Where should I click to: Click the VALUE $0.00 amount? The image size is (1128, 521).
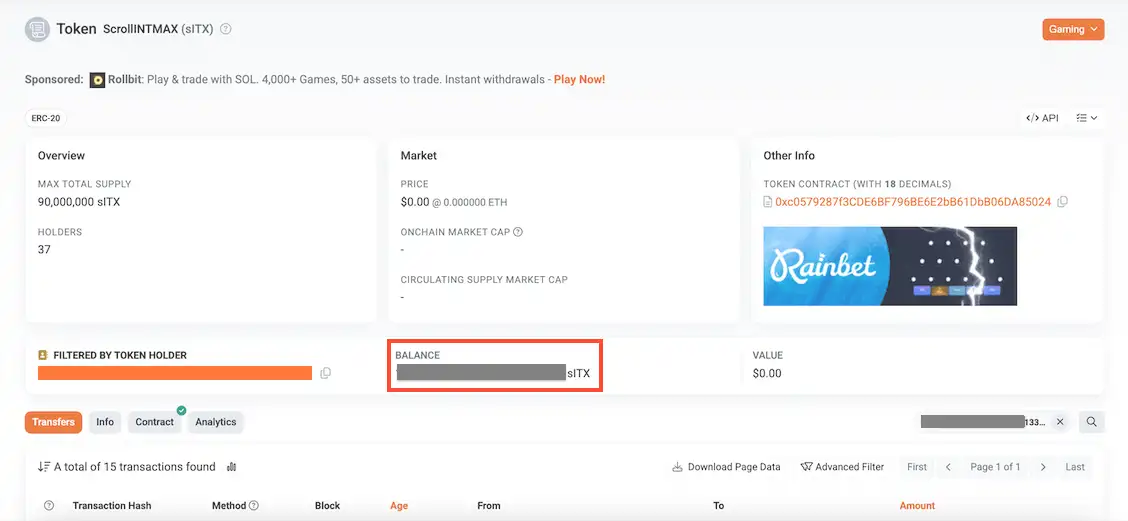[767, 373]
